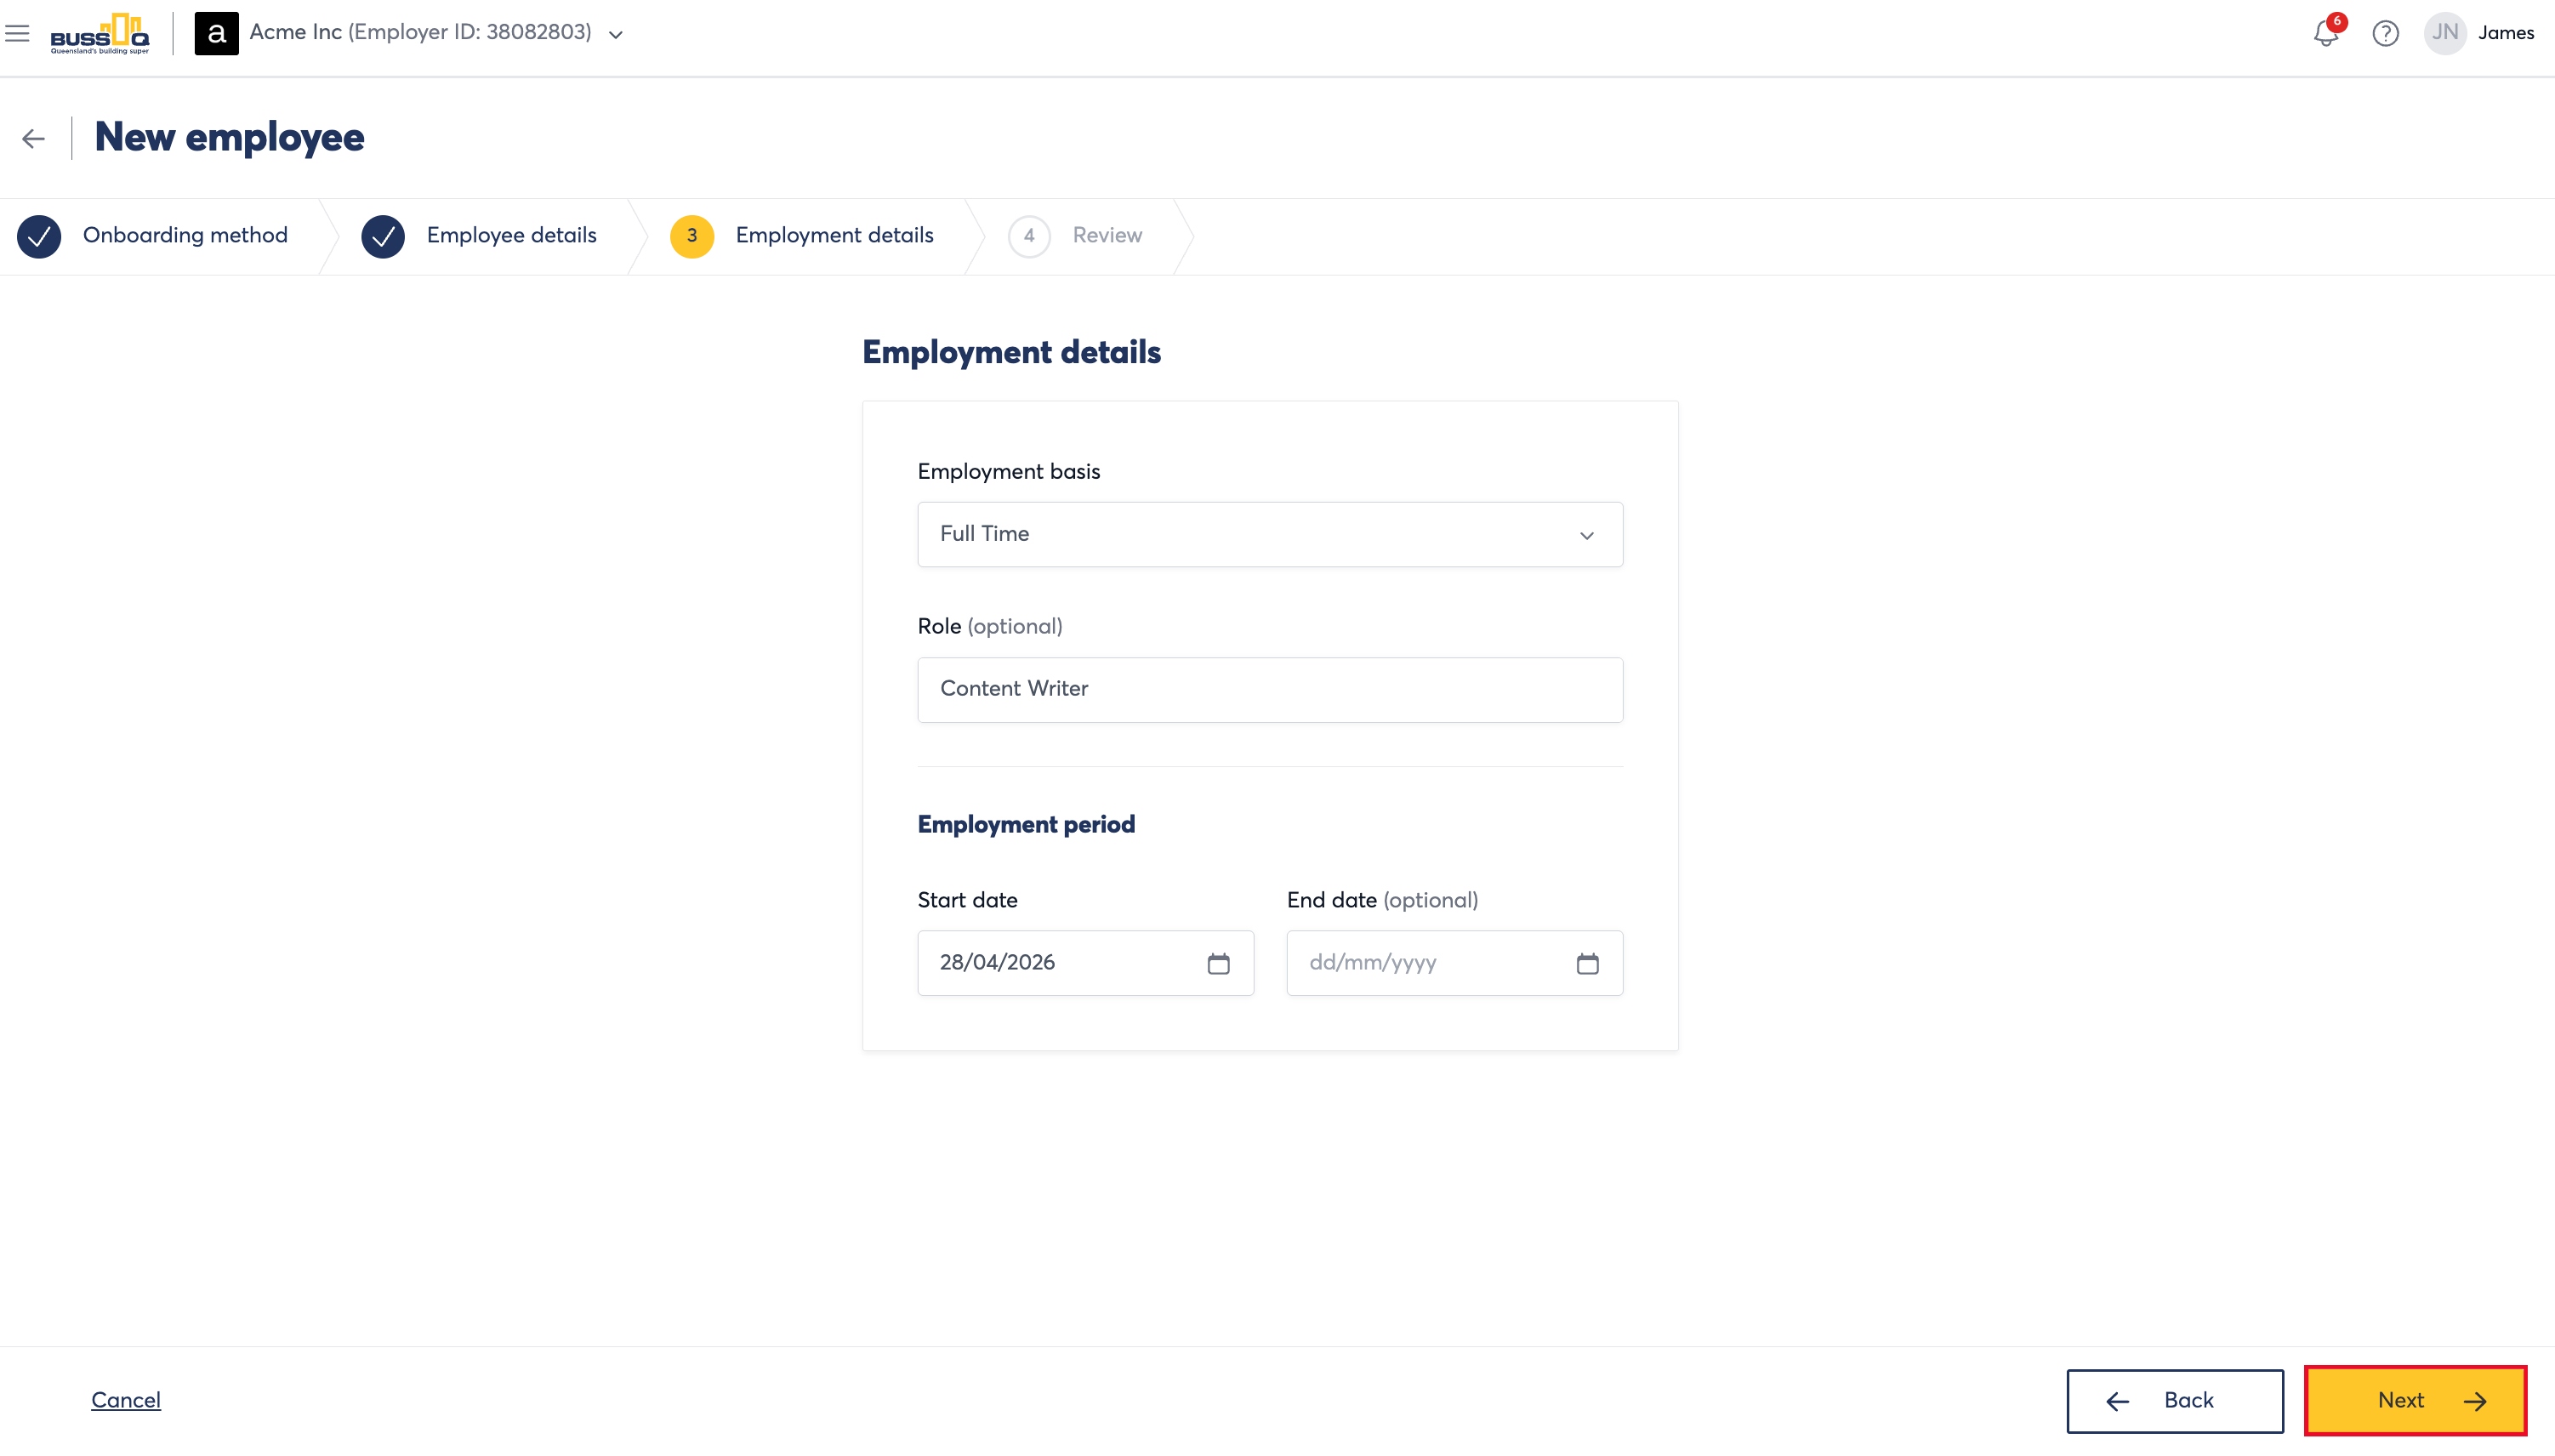Screen dimensions: 2555x1456
Task: Click the Employment basis label
Action: (x=1008, y=471)
